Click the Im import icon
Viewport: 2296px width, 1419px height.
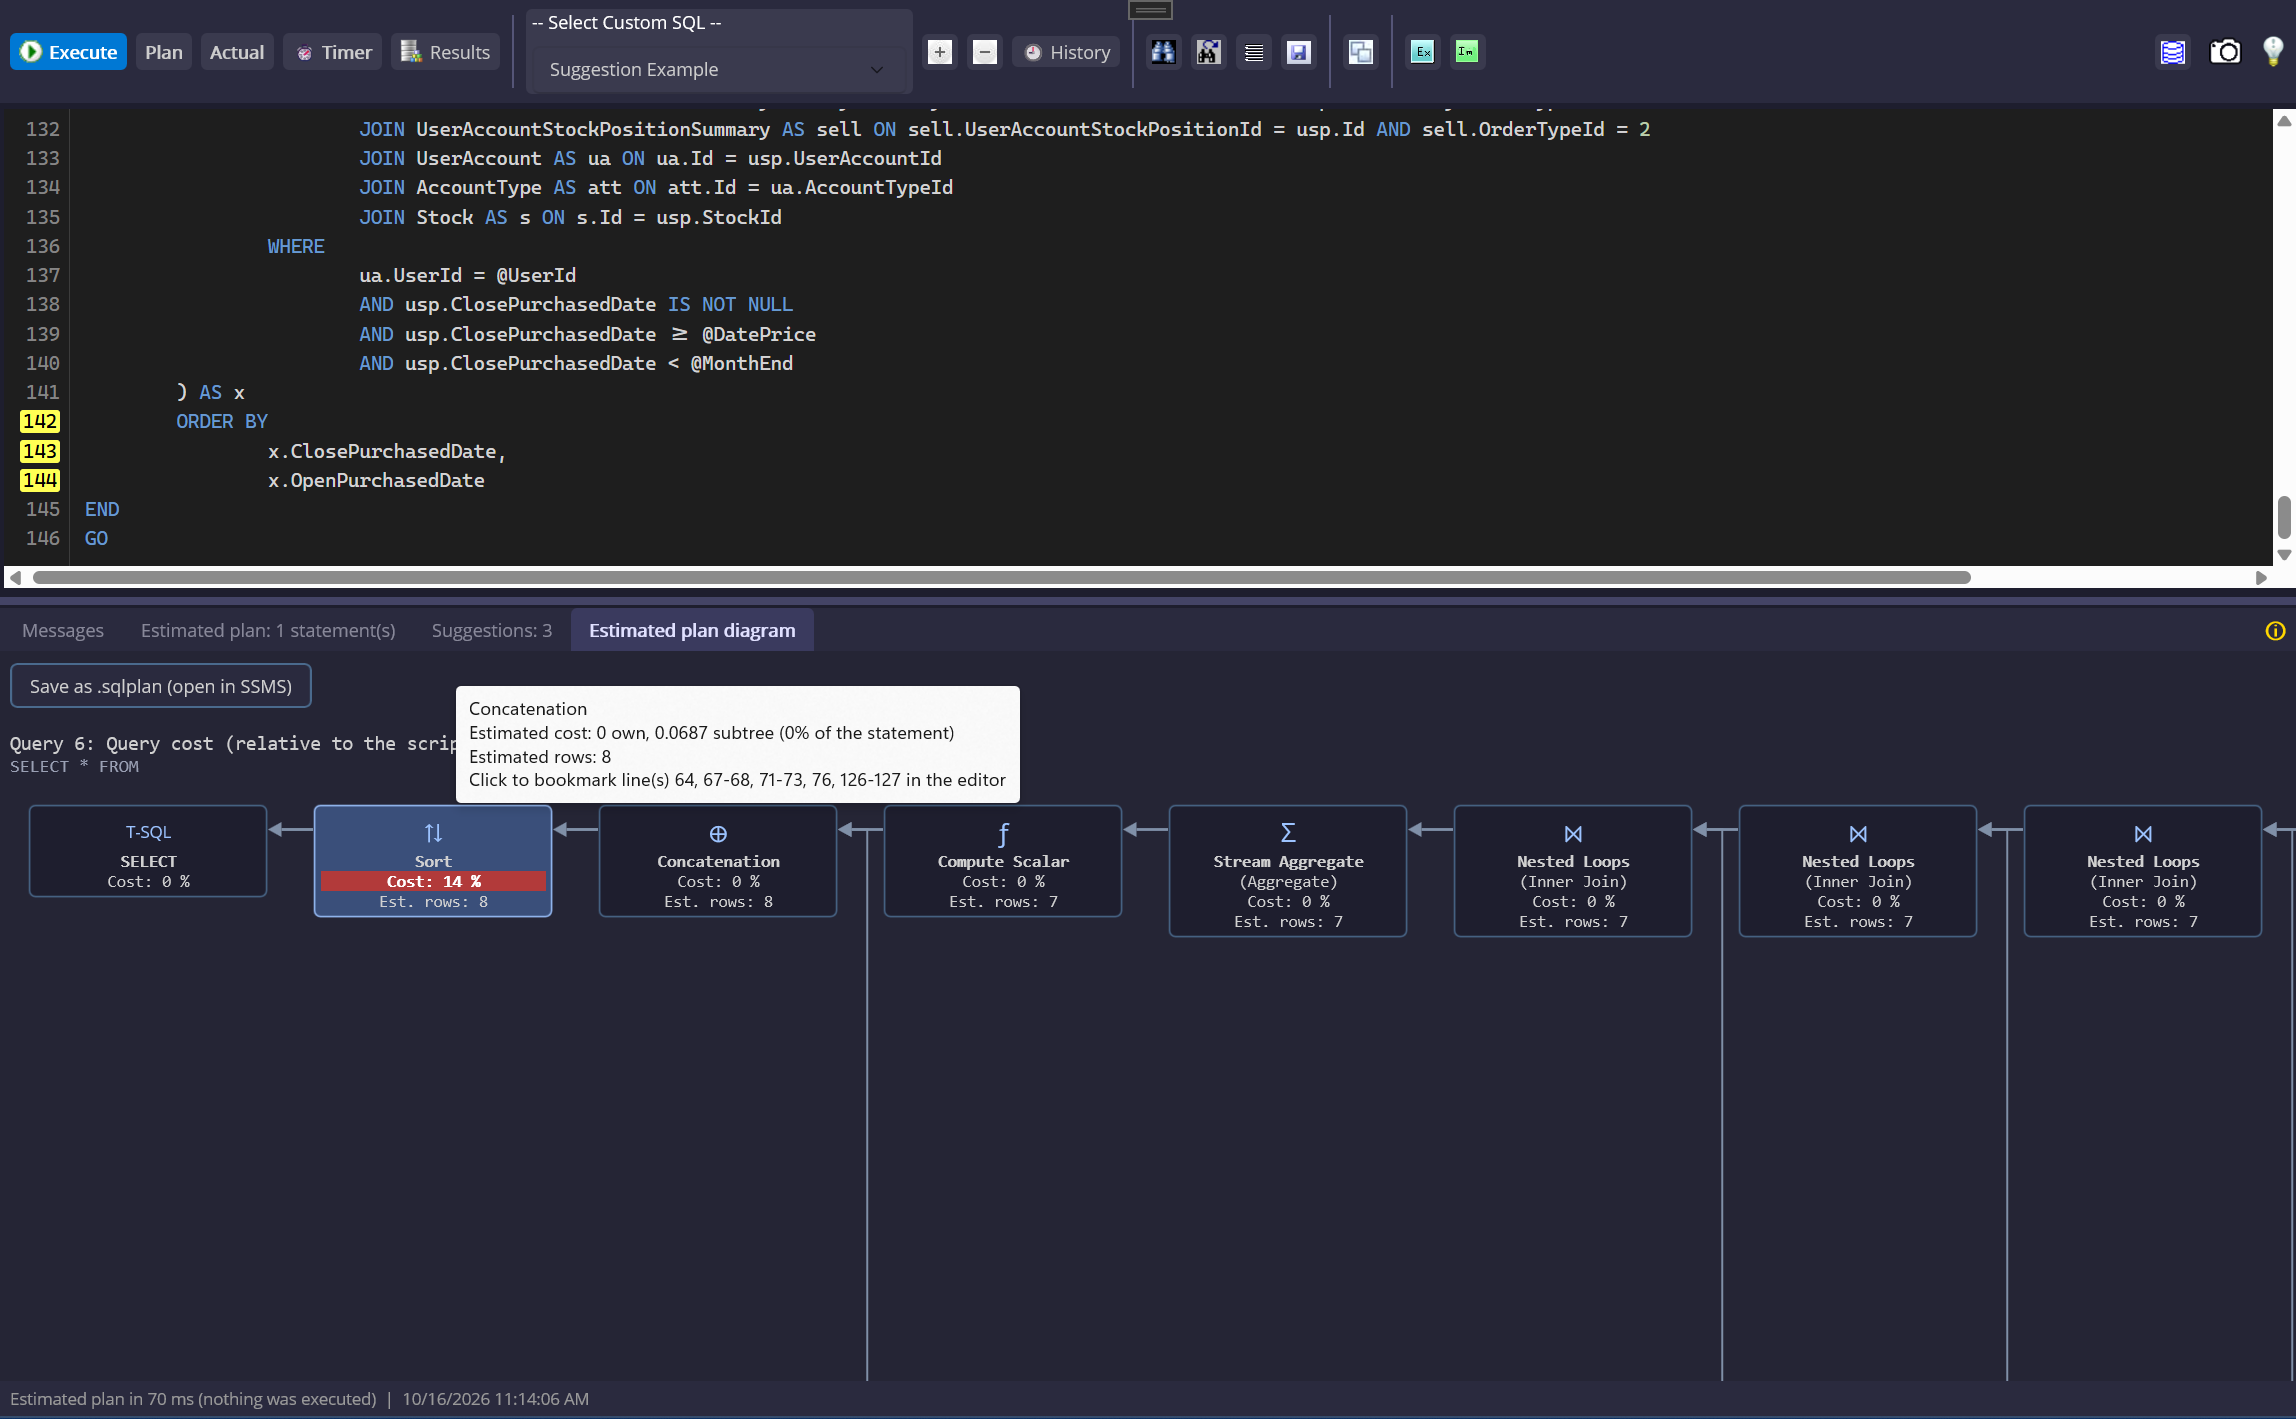[1467, 52]
